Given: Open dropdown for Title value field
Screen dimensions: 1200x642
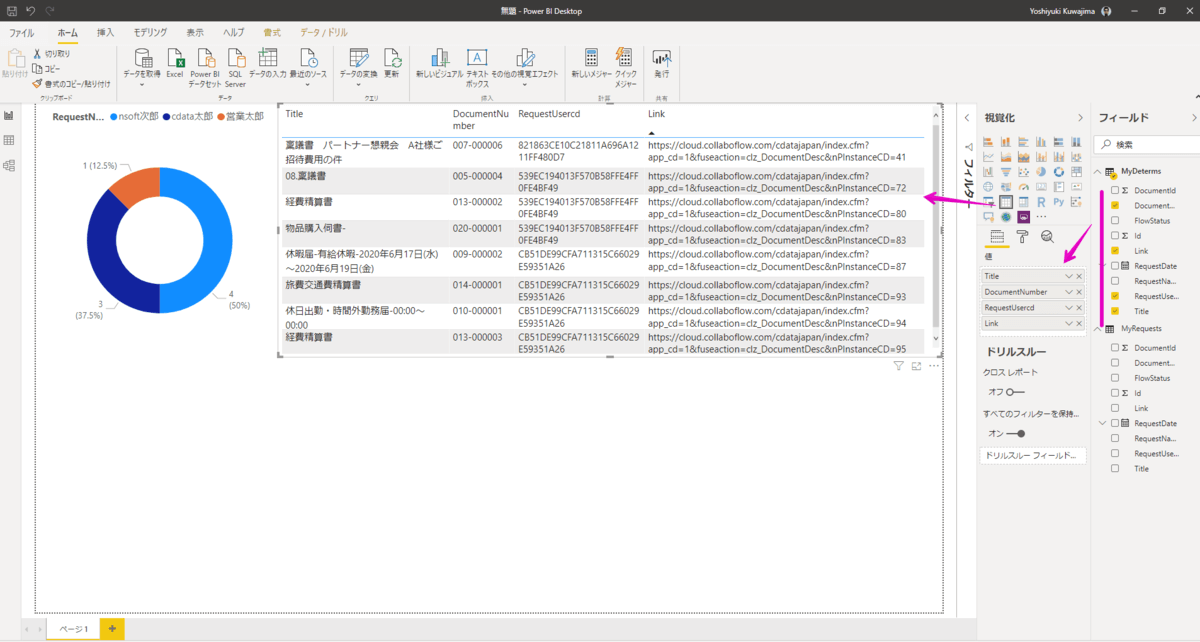Looking at the screenshot, I should click(x=1069, y=276).
